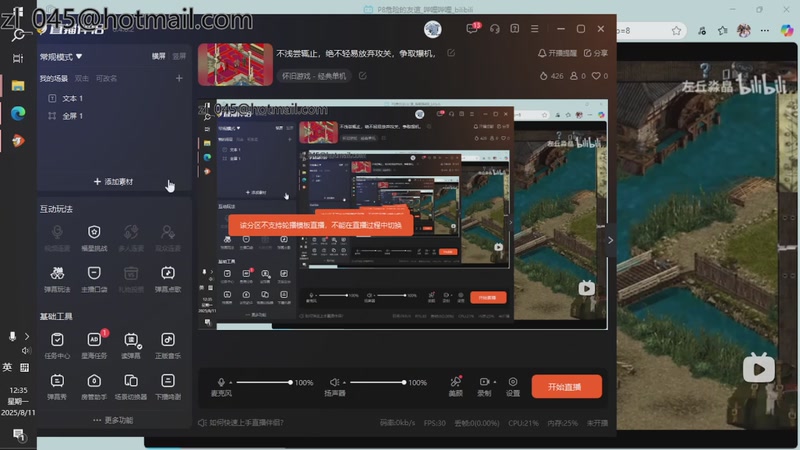Open the 房管助手 room manager assistant
The image size is (800, 450).
point(94,386)
